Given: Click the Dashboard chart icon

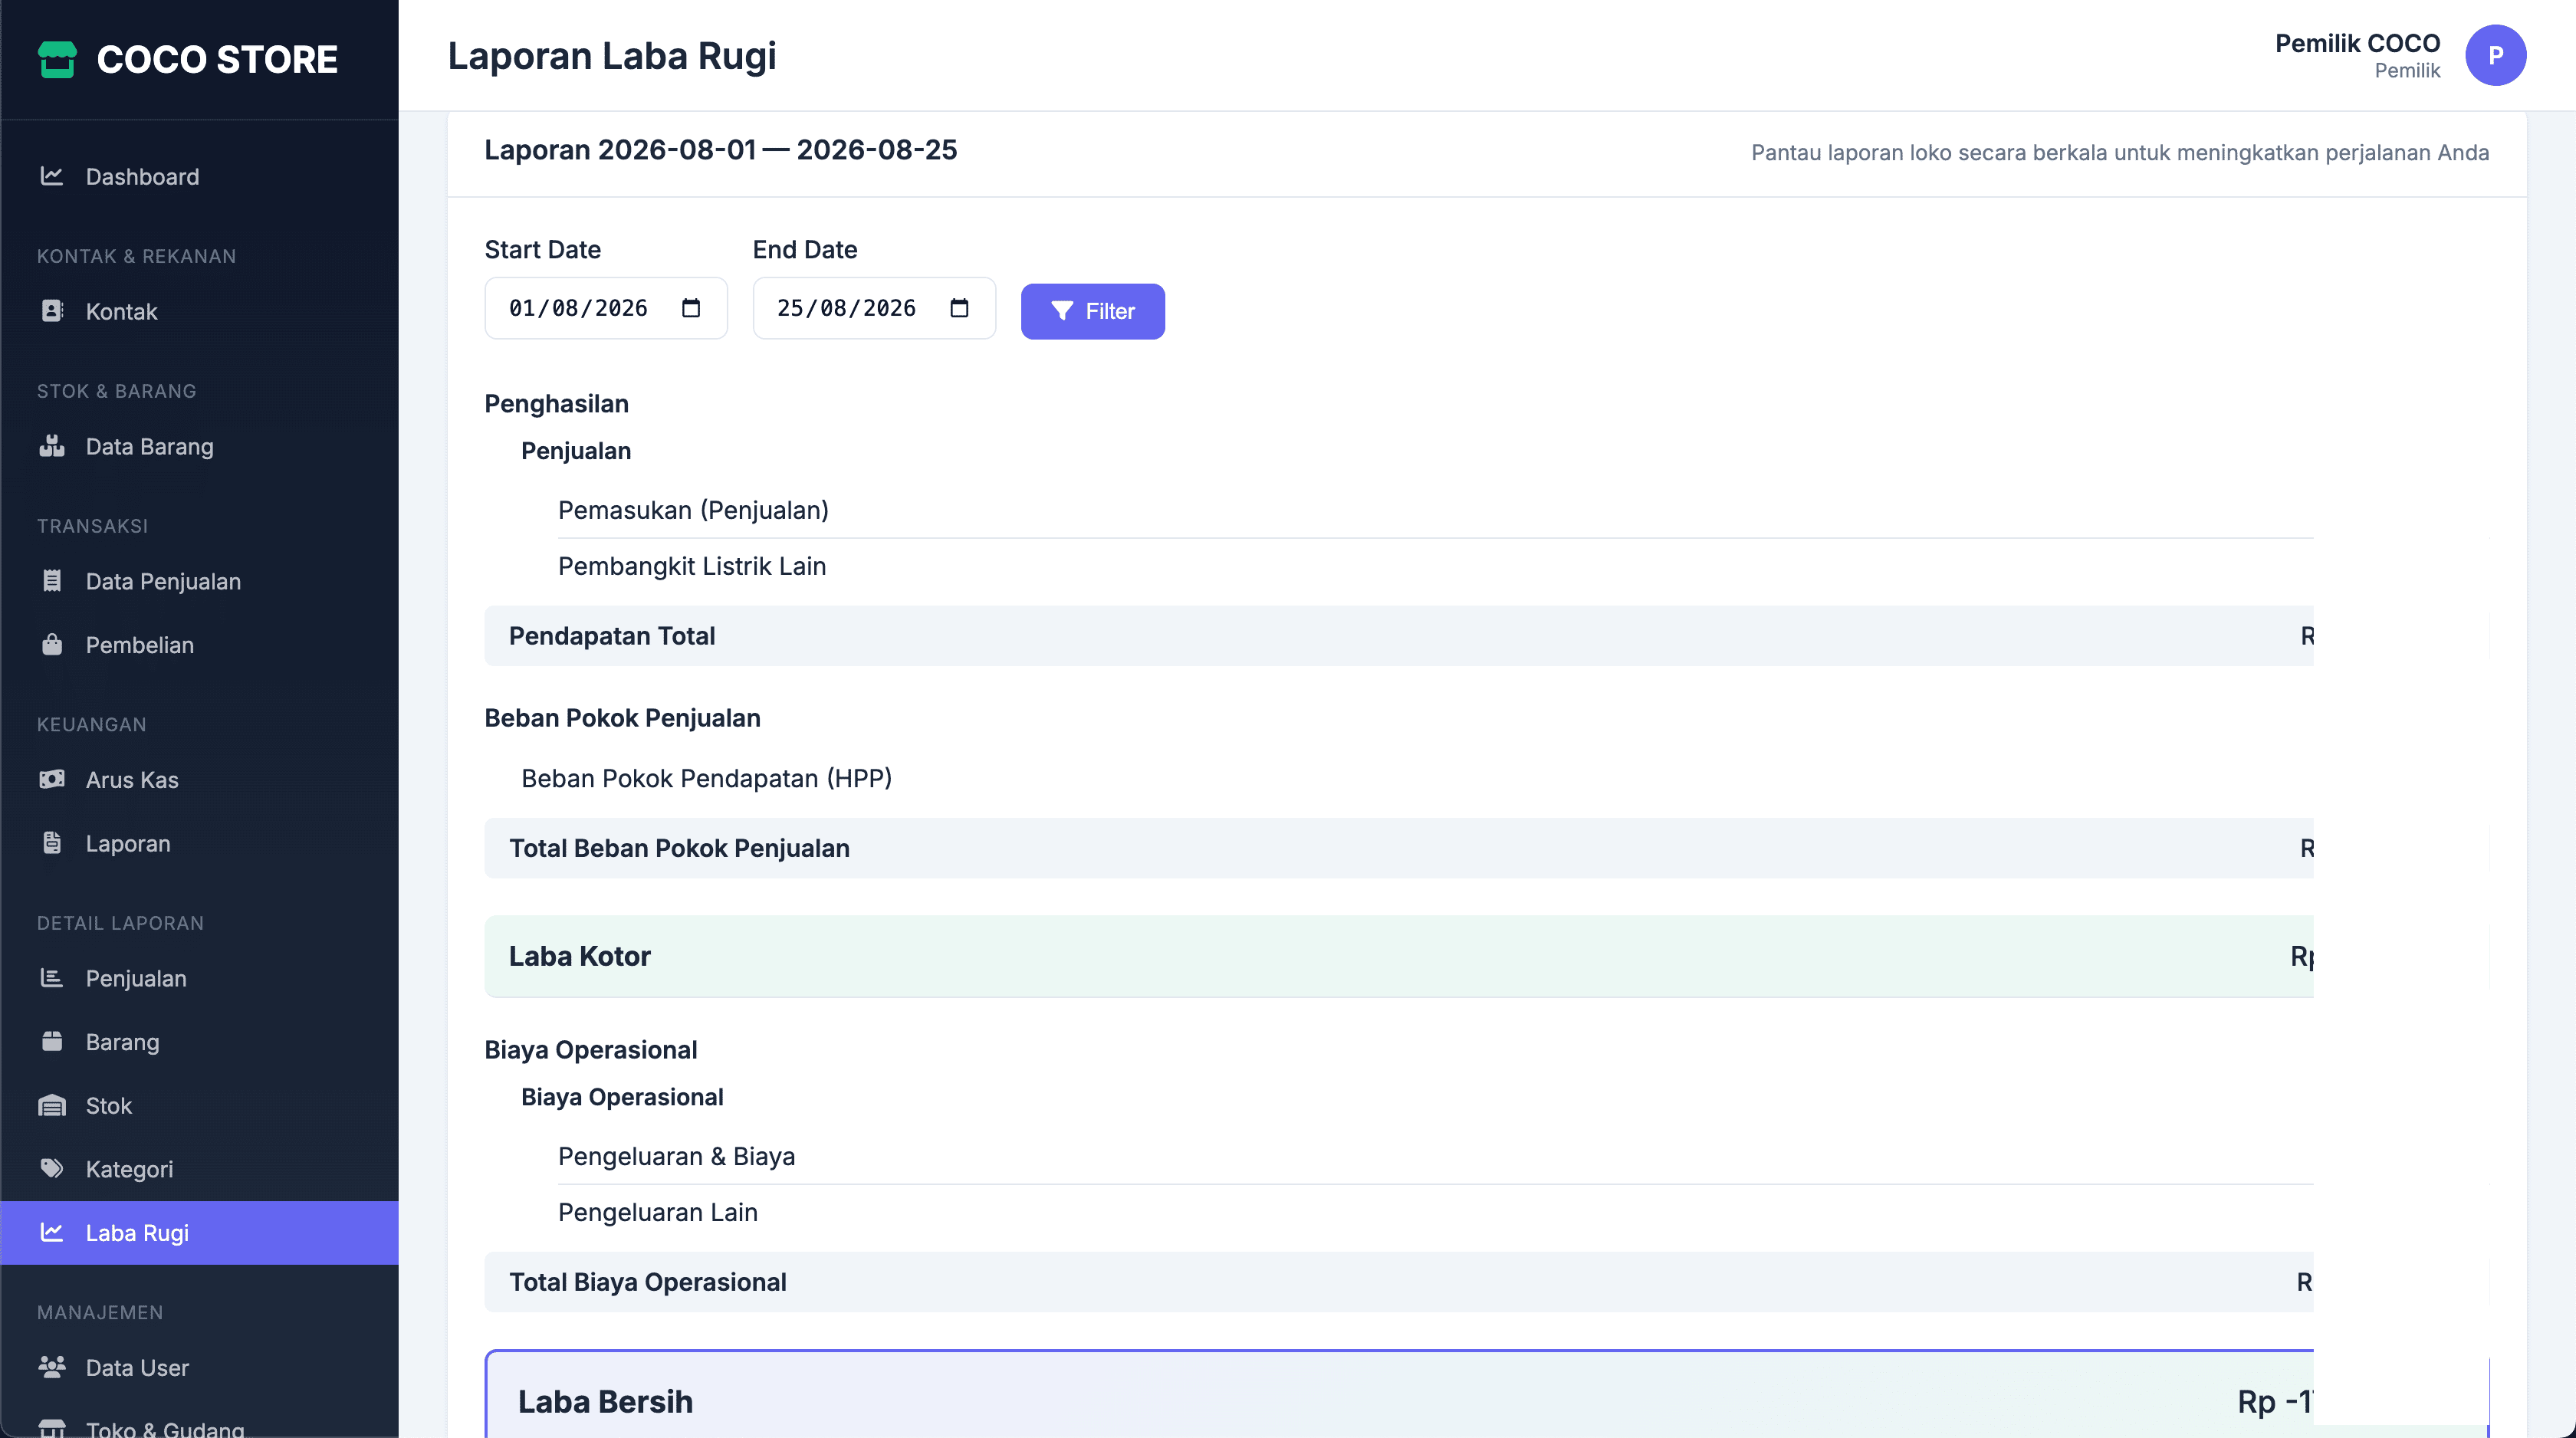Looking at the screenshot, I should [x=52, y=176].
